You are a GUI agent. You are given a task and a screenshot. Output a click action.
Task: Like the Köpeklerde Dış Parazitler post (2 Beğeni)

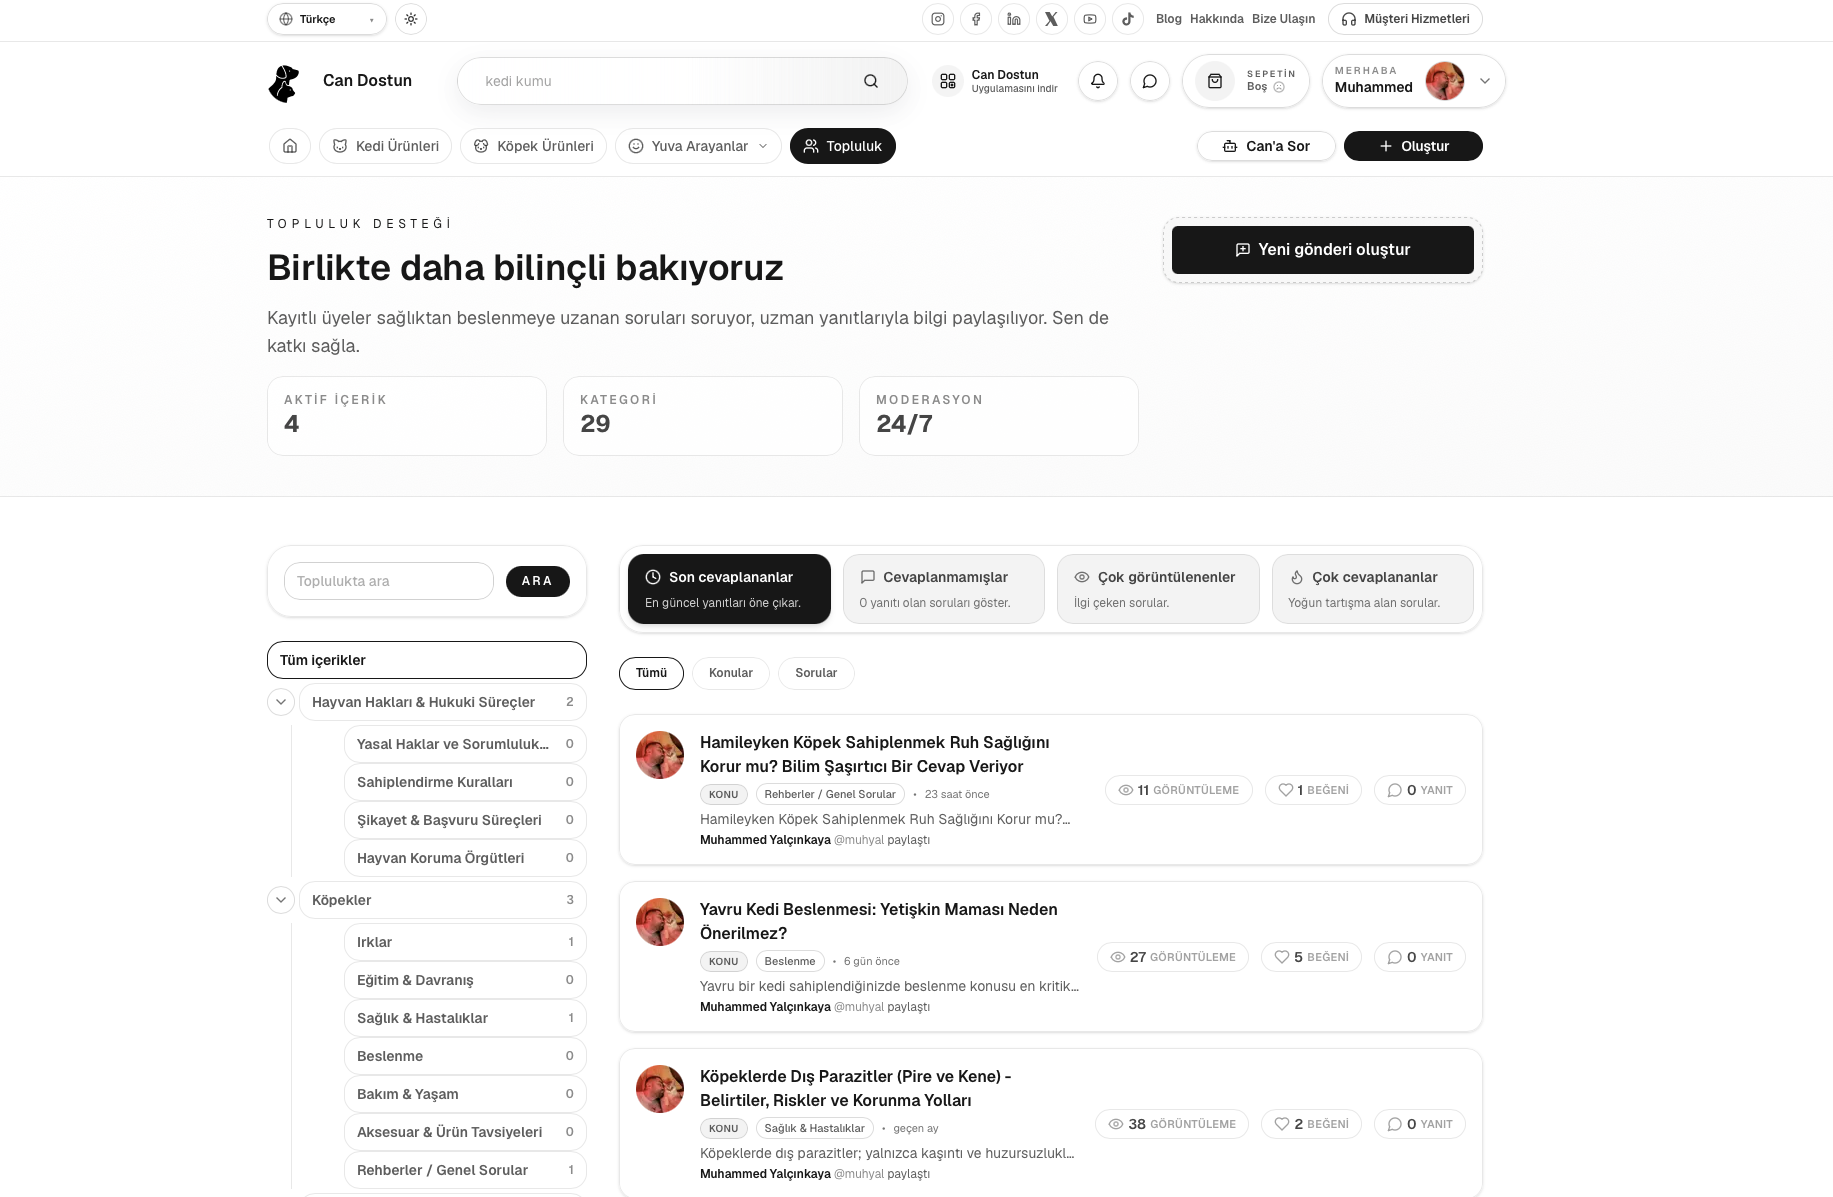(x=1311, y=1124)
